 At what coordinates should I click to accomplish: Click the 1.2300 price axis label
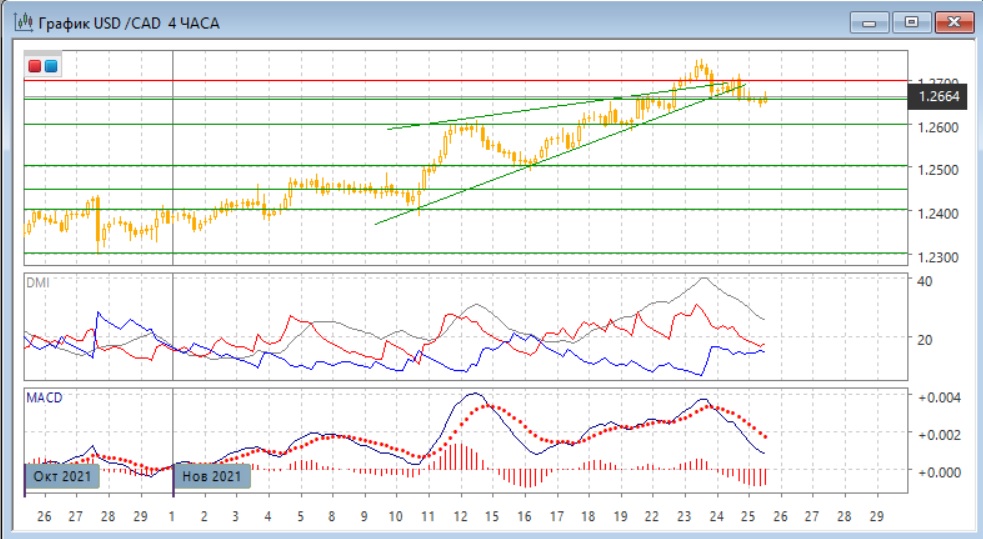click(x=937, y=256)
